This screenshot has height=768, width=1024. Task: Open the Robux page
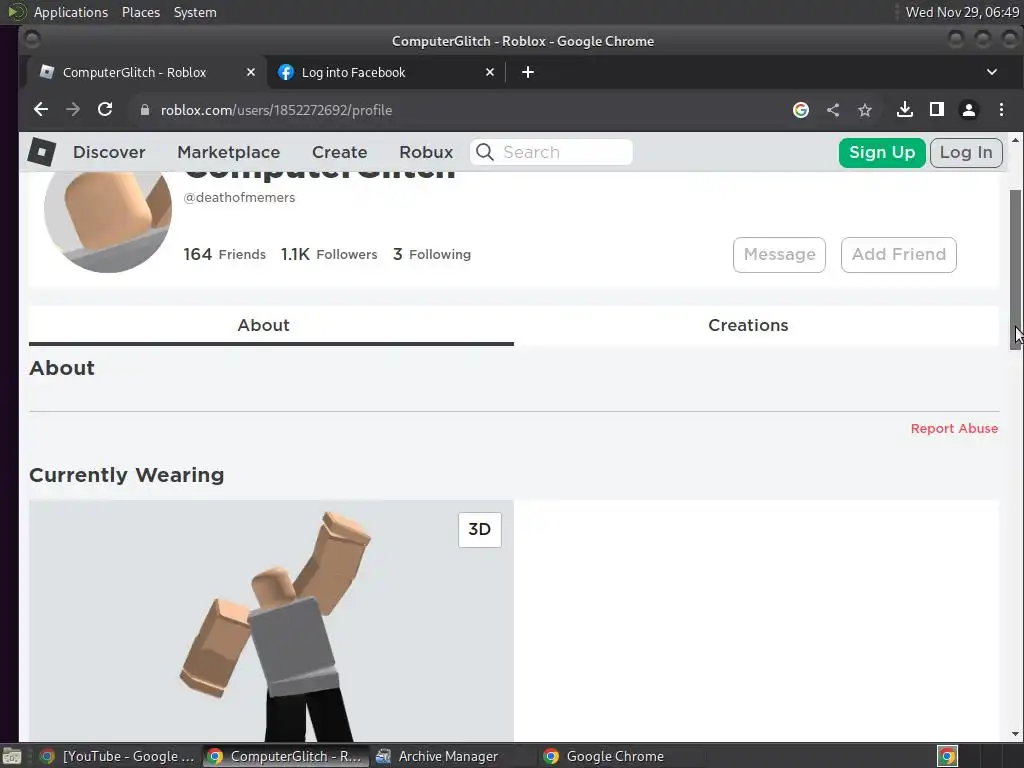pyautogui.click(x=426, y=152)
